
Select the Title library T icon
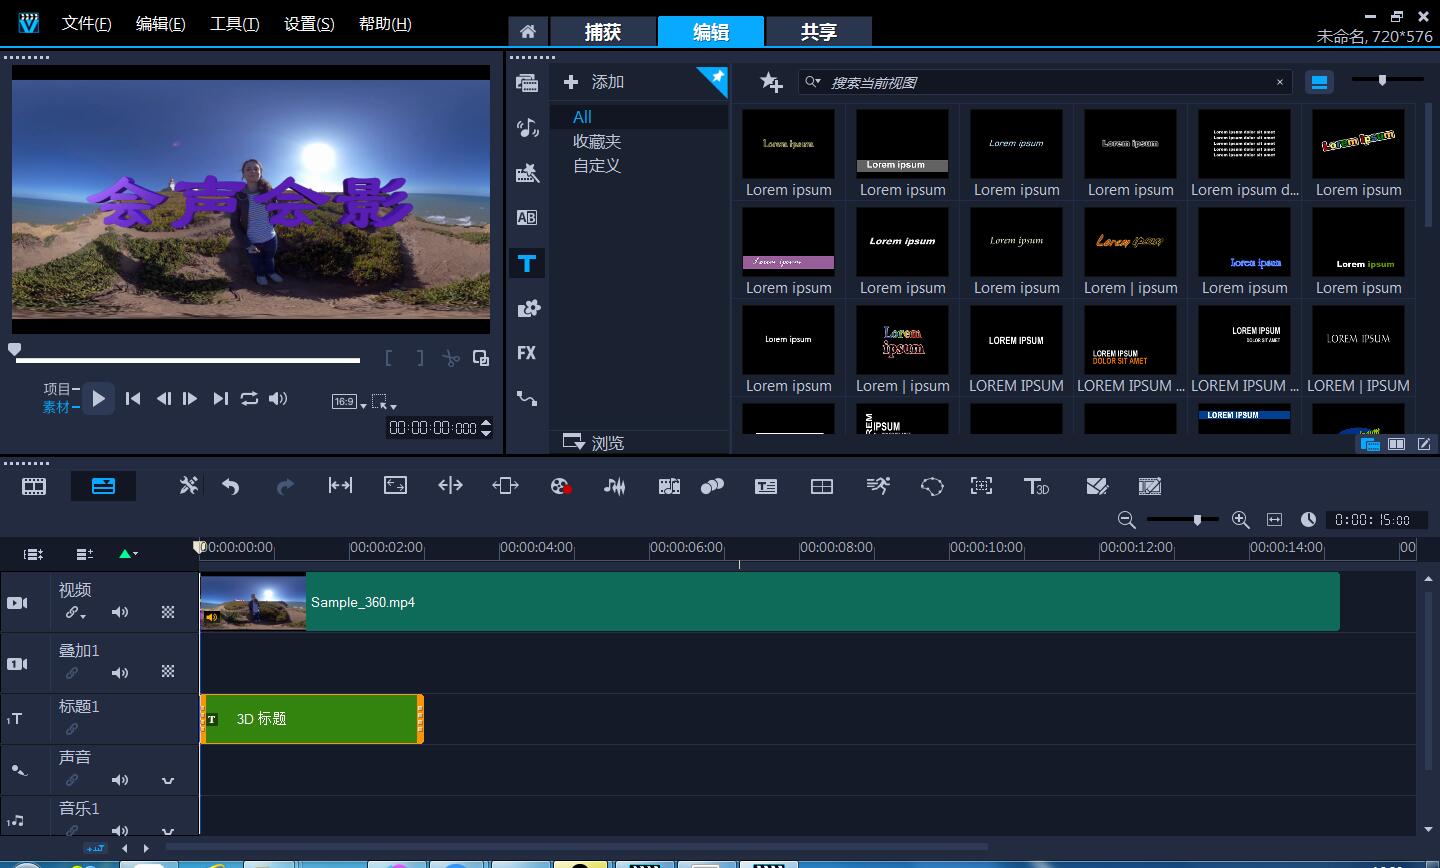(527, 264)
